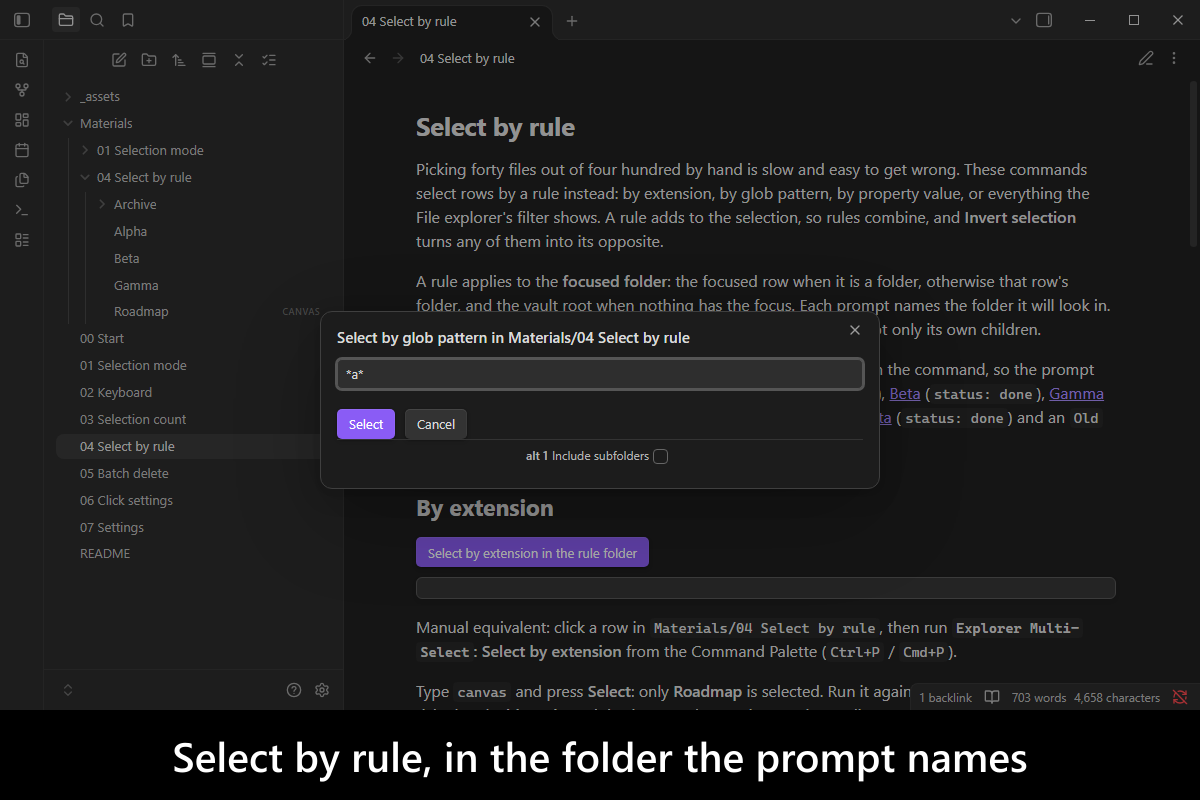Switch to editing view pencil icon
Image resolution: width=1200 pixels, height=800 pixels.
point(1146,58)
